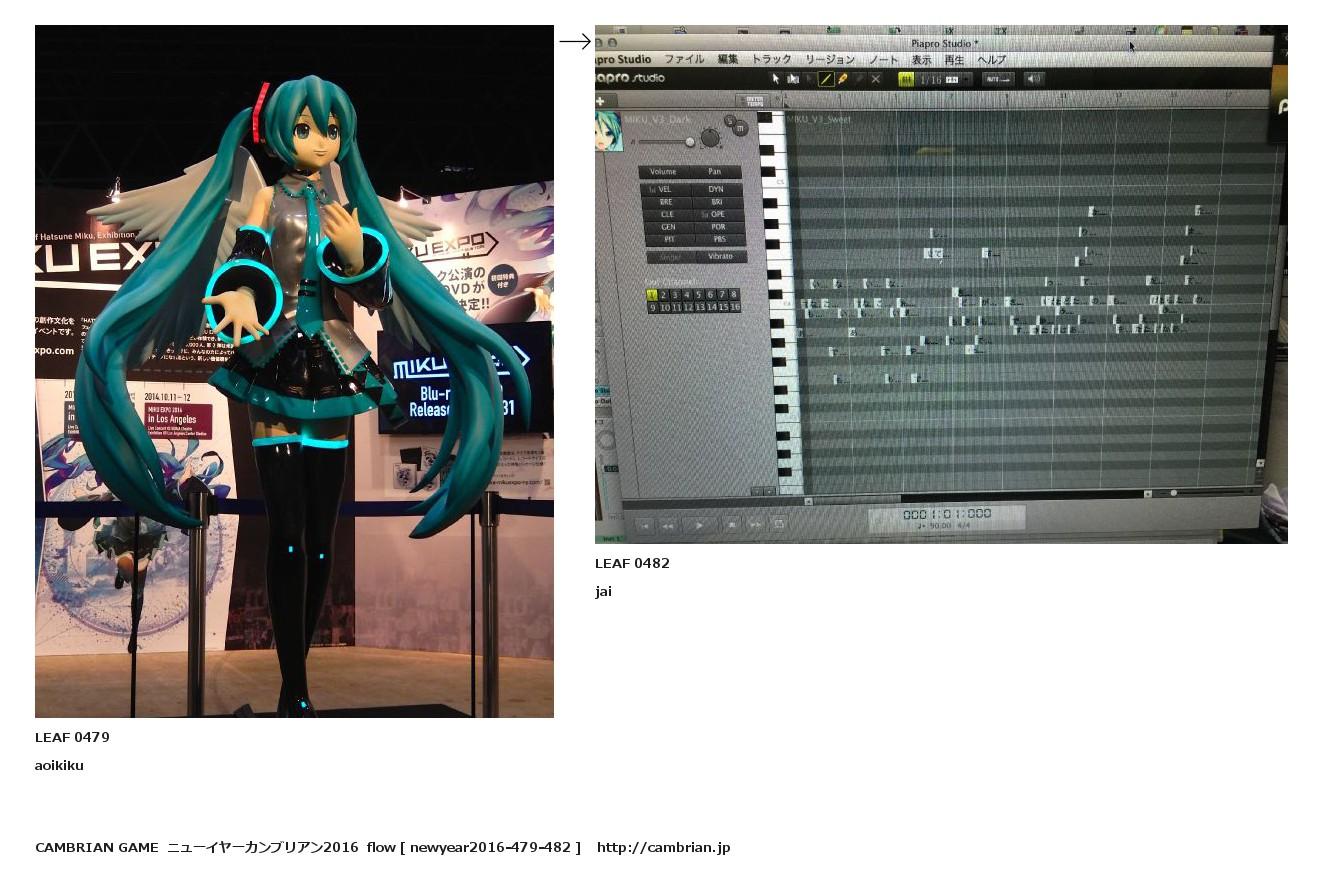The image size is (1323, 872).
Task: Click the X delete tool
Action: [876, 79]
